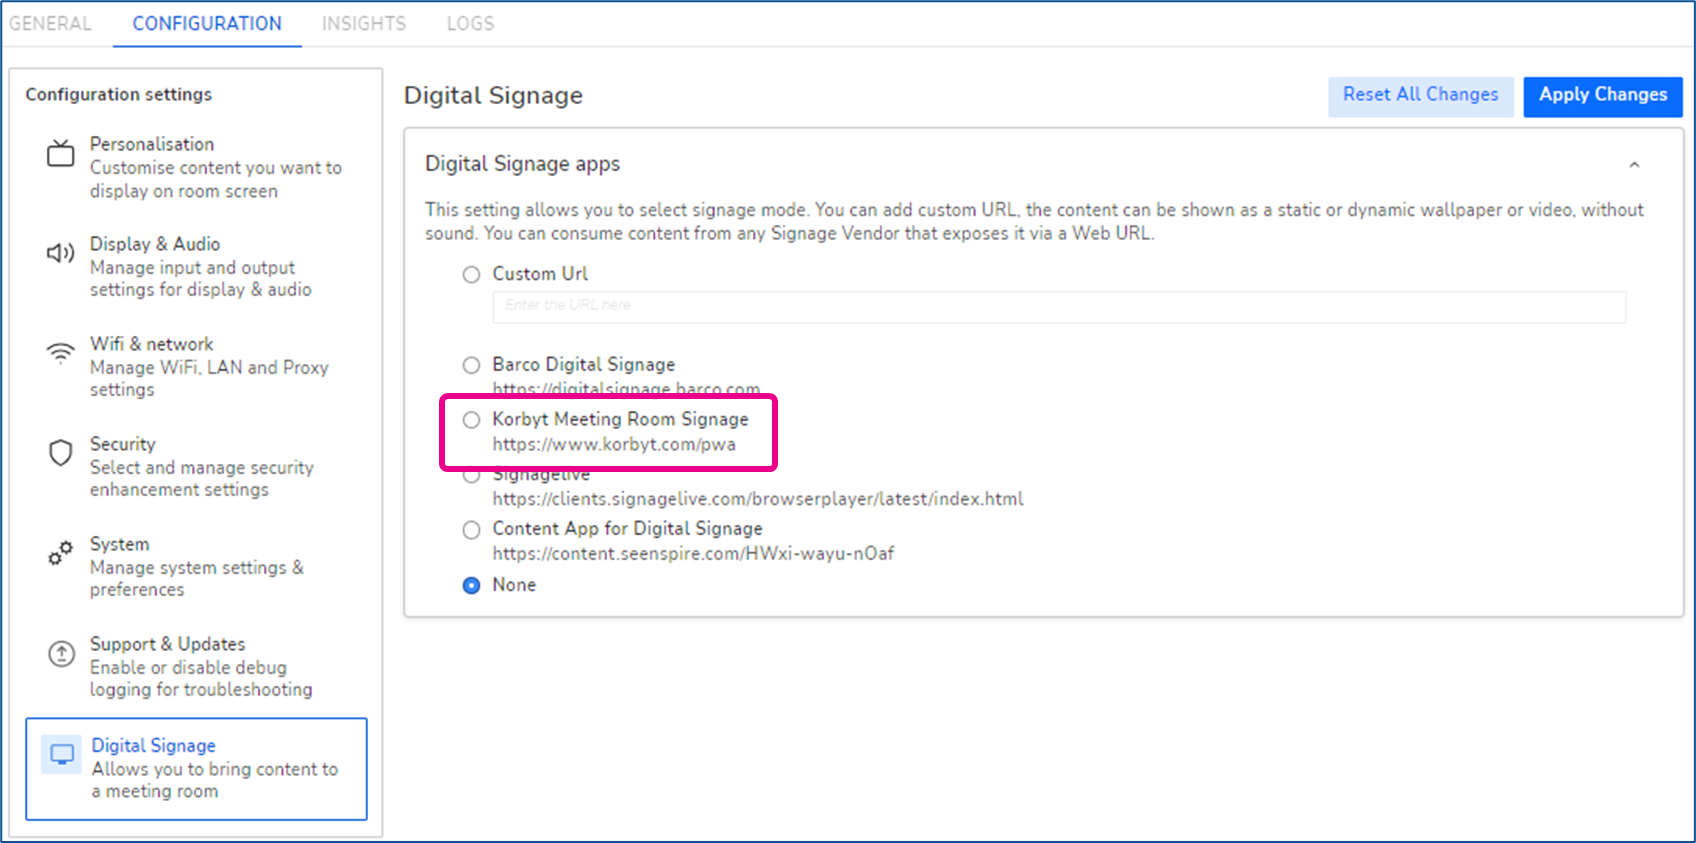
Task: Collapse the Digital Signage apps section
Action: (x=1634, y=165)
